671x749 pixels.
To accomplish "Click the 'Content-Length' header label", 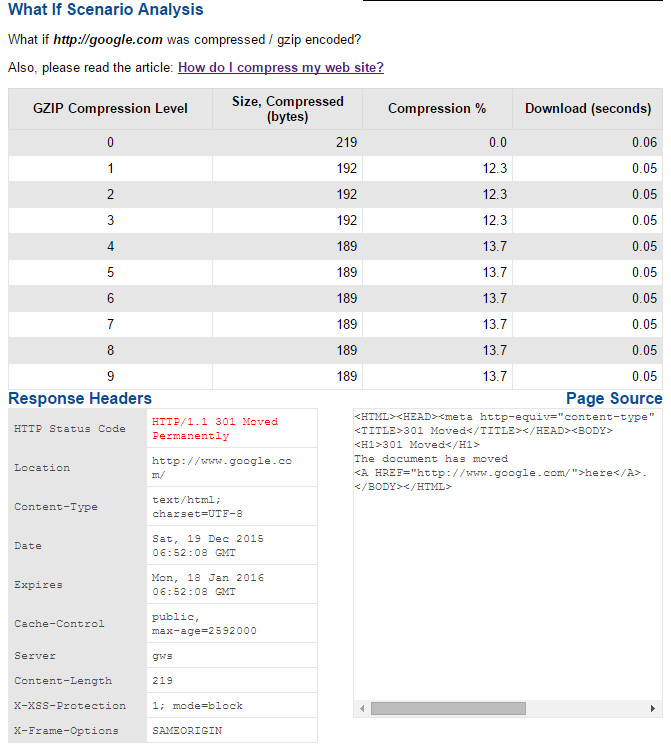I will click(63, 681).
